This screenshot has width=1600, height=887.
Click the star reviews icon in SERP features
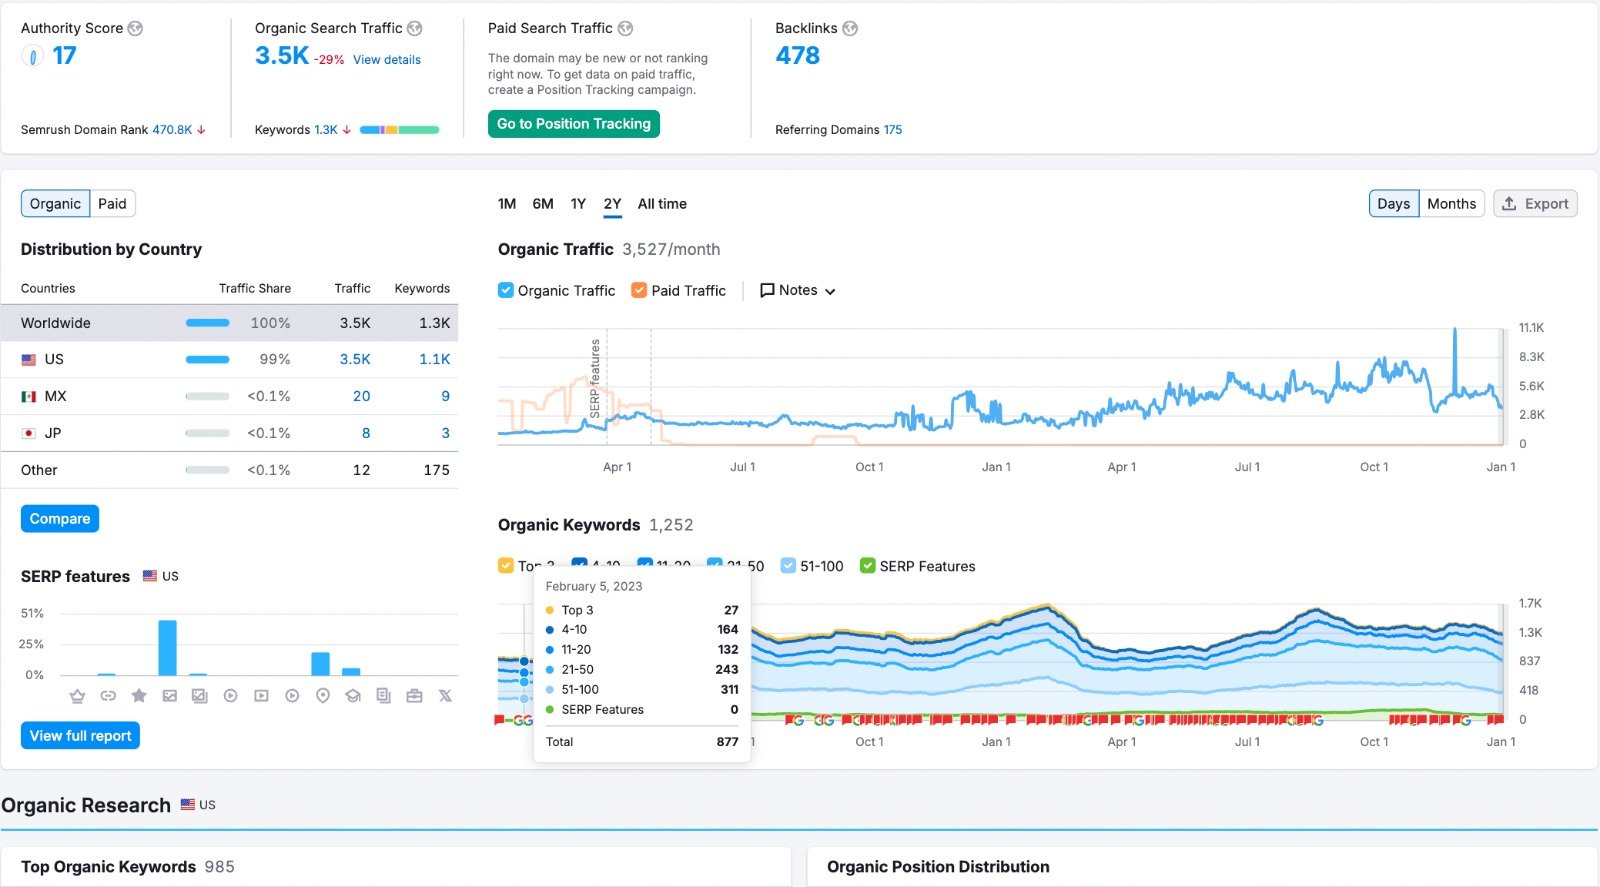[139, 696]
